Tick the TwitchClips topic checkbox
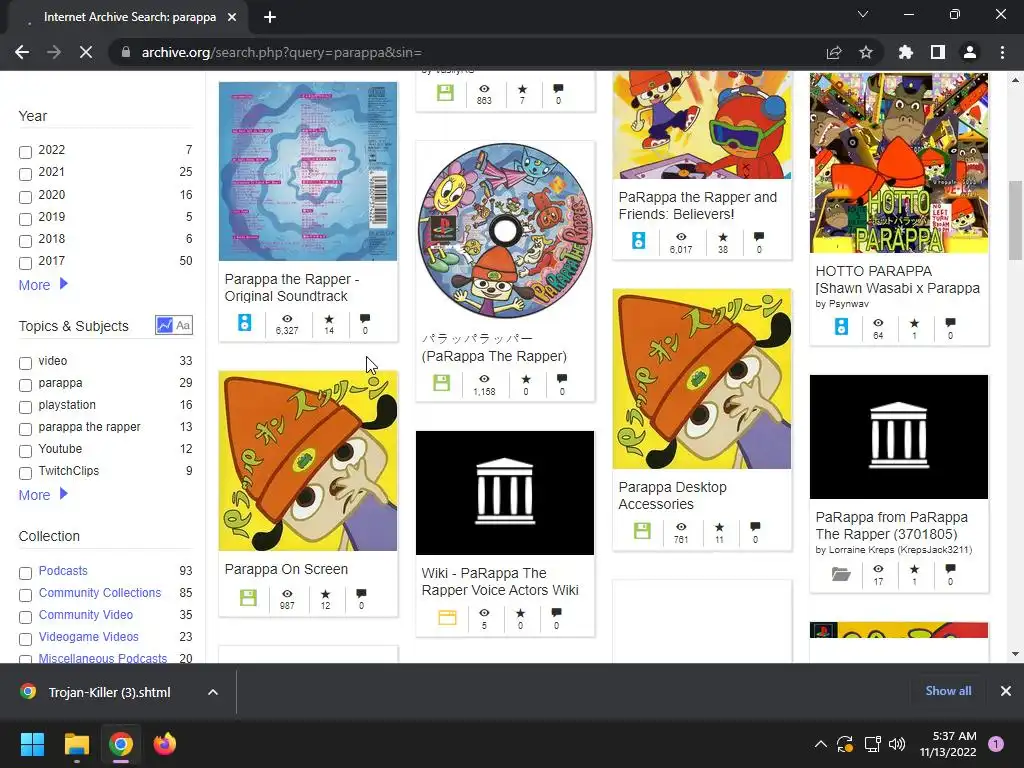The width and height of the screenshot is (1024, 768). [x=25, y=473]
